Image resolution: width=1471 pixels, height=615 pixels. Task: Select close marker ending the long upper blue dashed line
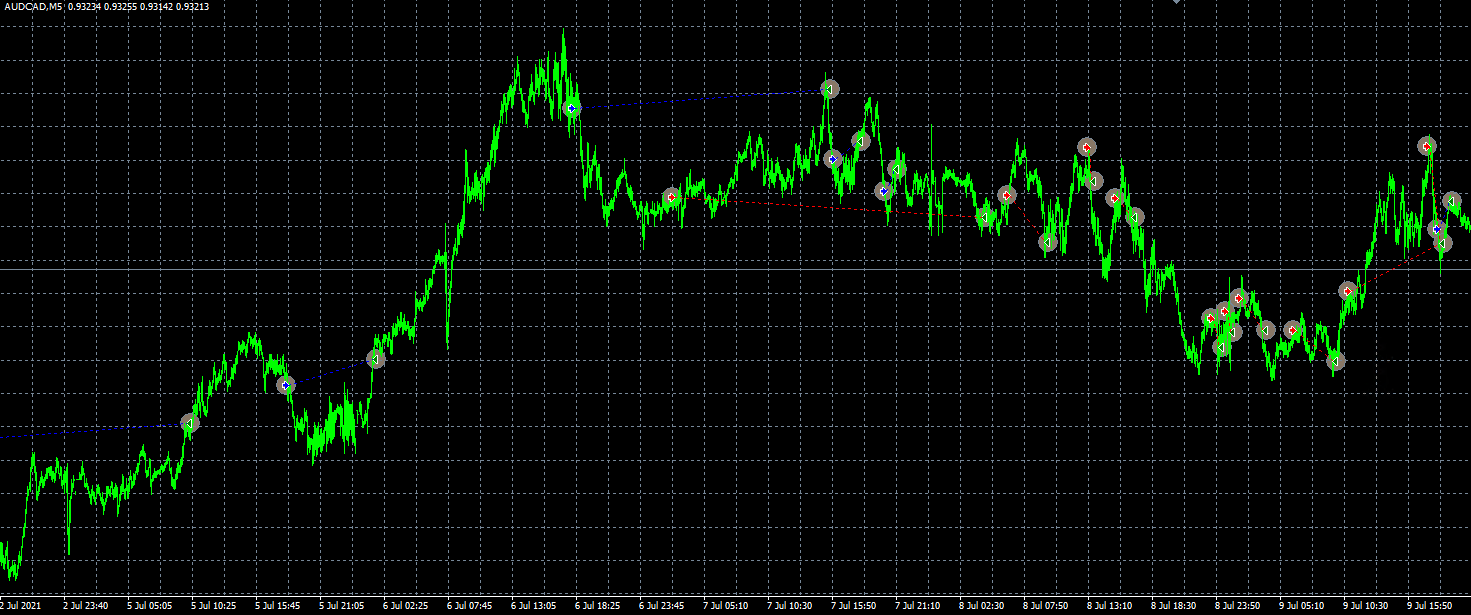829,89
